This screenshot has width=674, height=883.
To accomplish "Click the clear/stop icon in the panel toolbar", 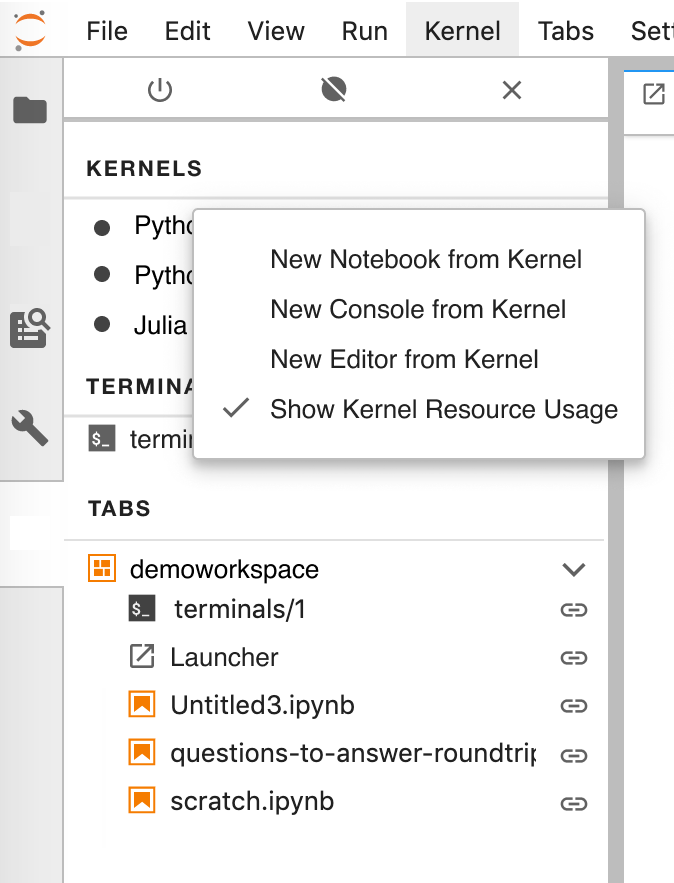I will coord(333,89).
